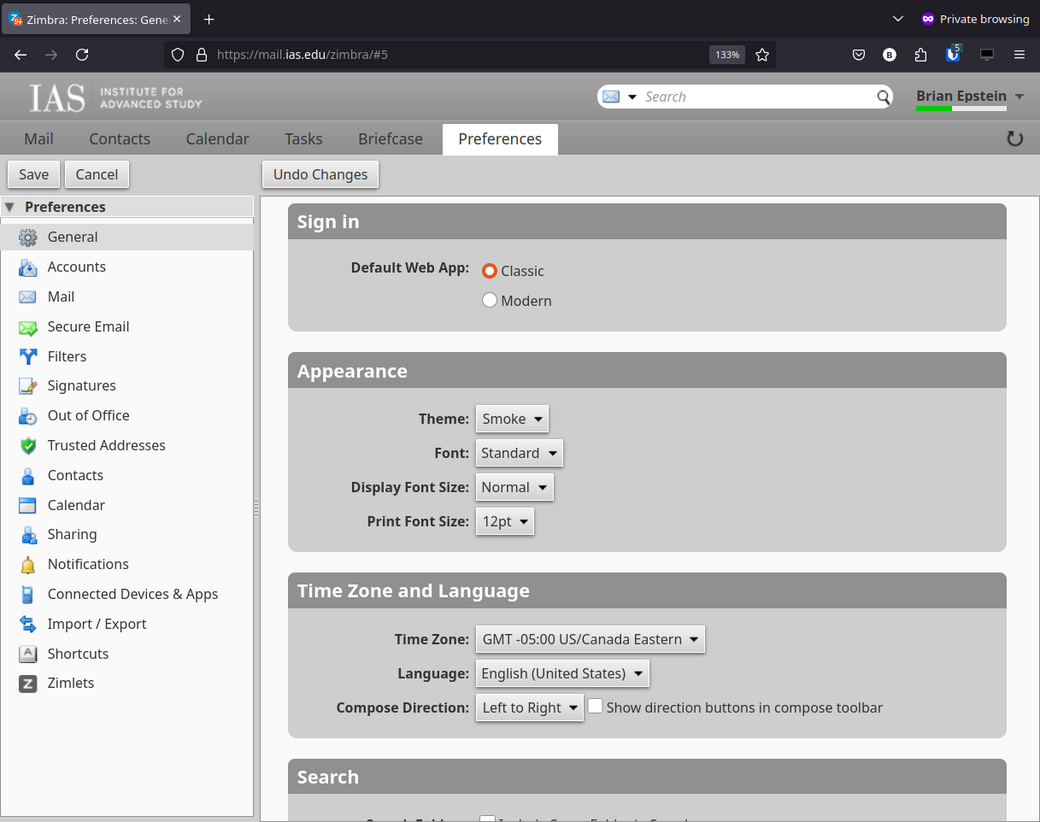Expand the Time Zone dropdown

tap(590, 640)
